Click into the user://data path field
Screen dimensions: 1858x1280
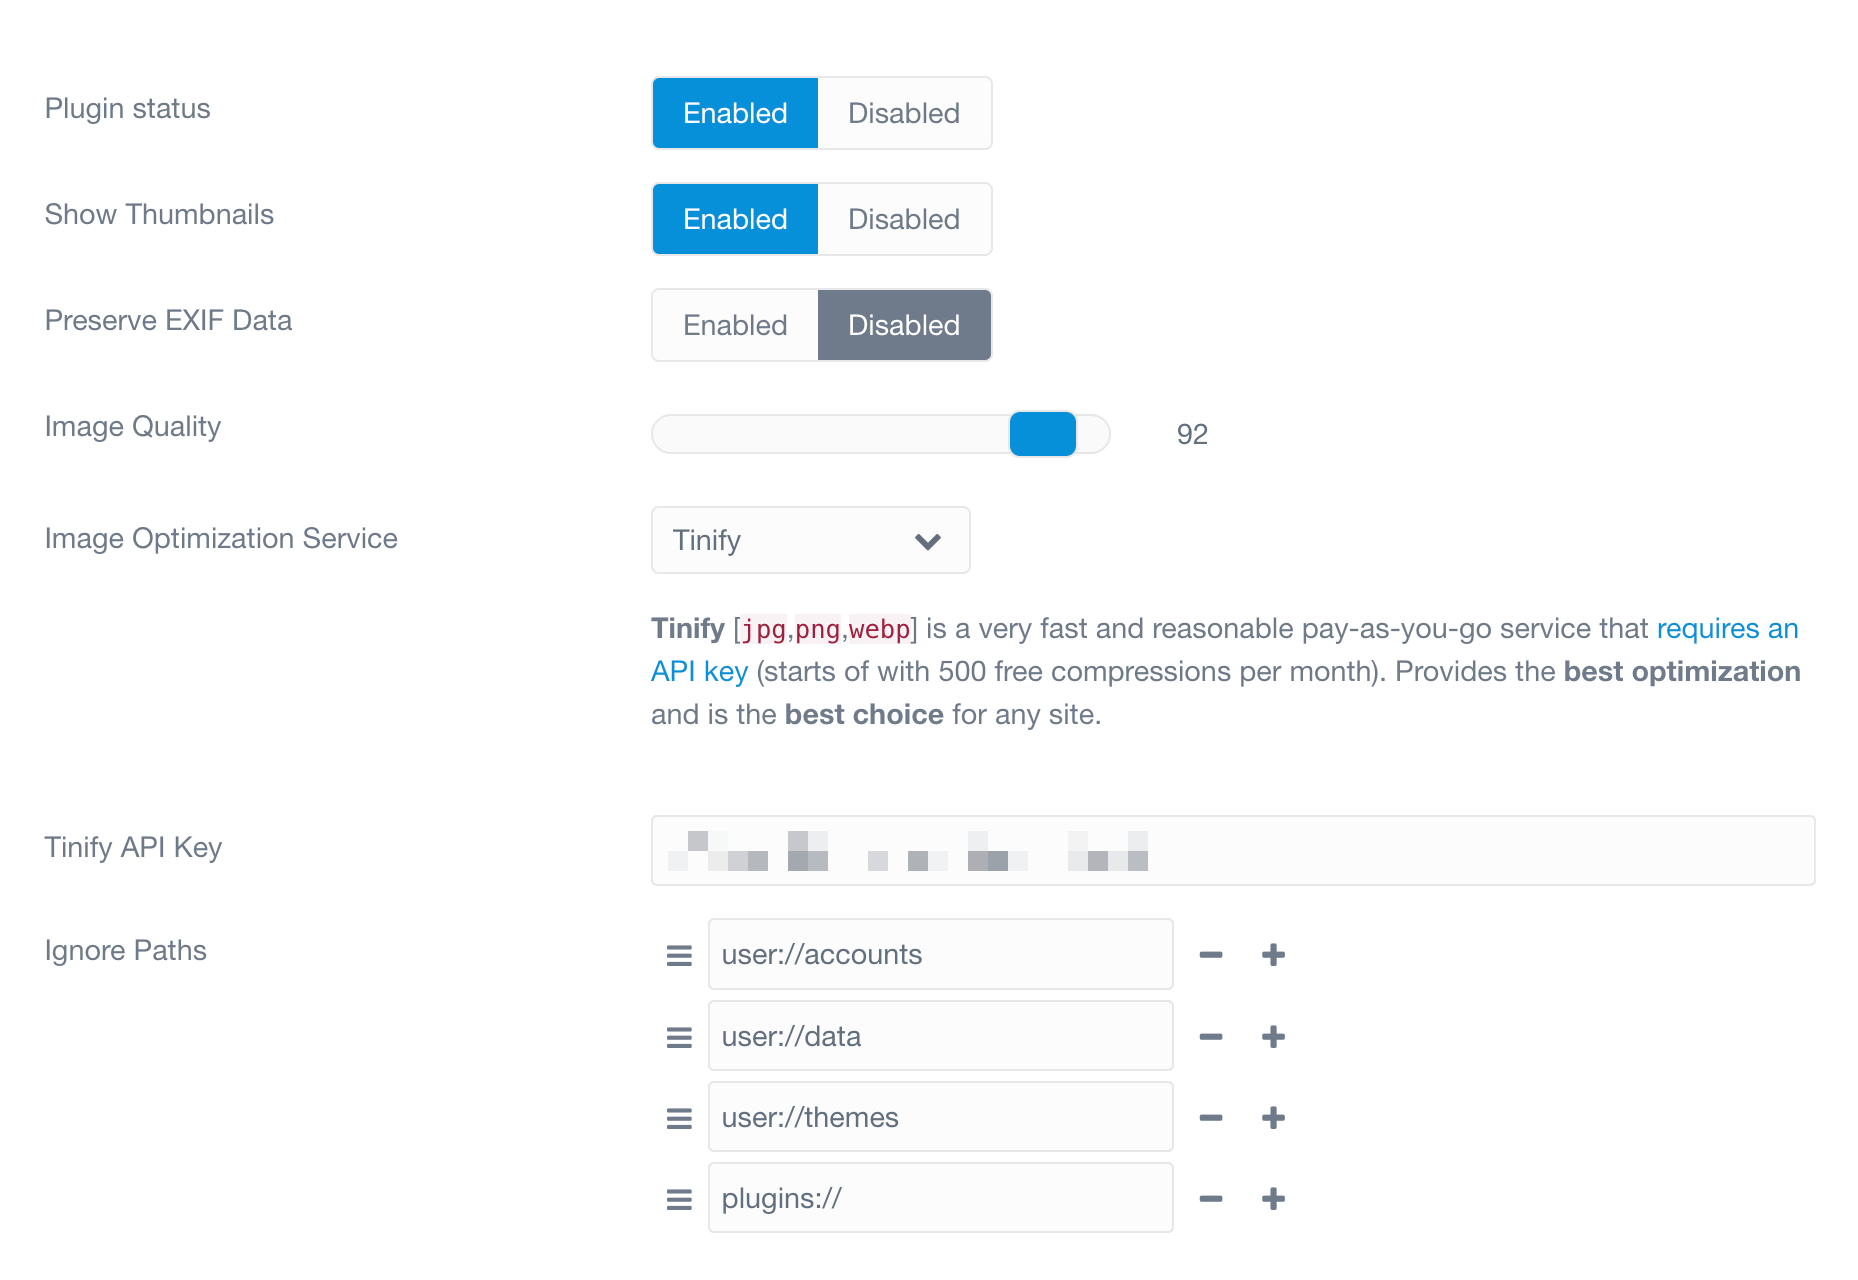tap(940, 1036)
